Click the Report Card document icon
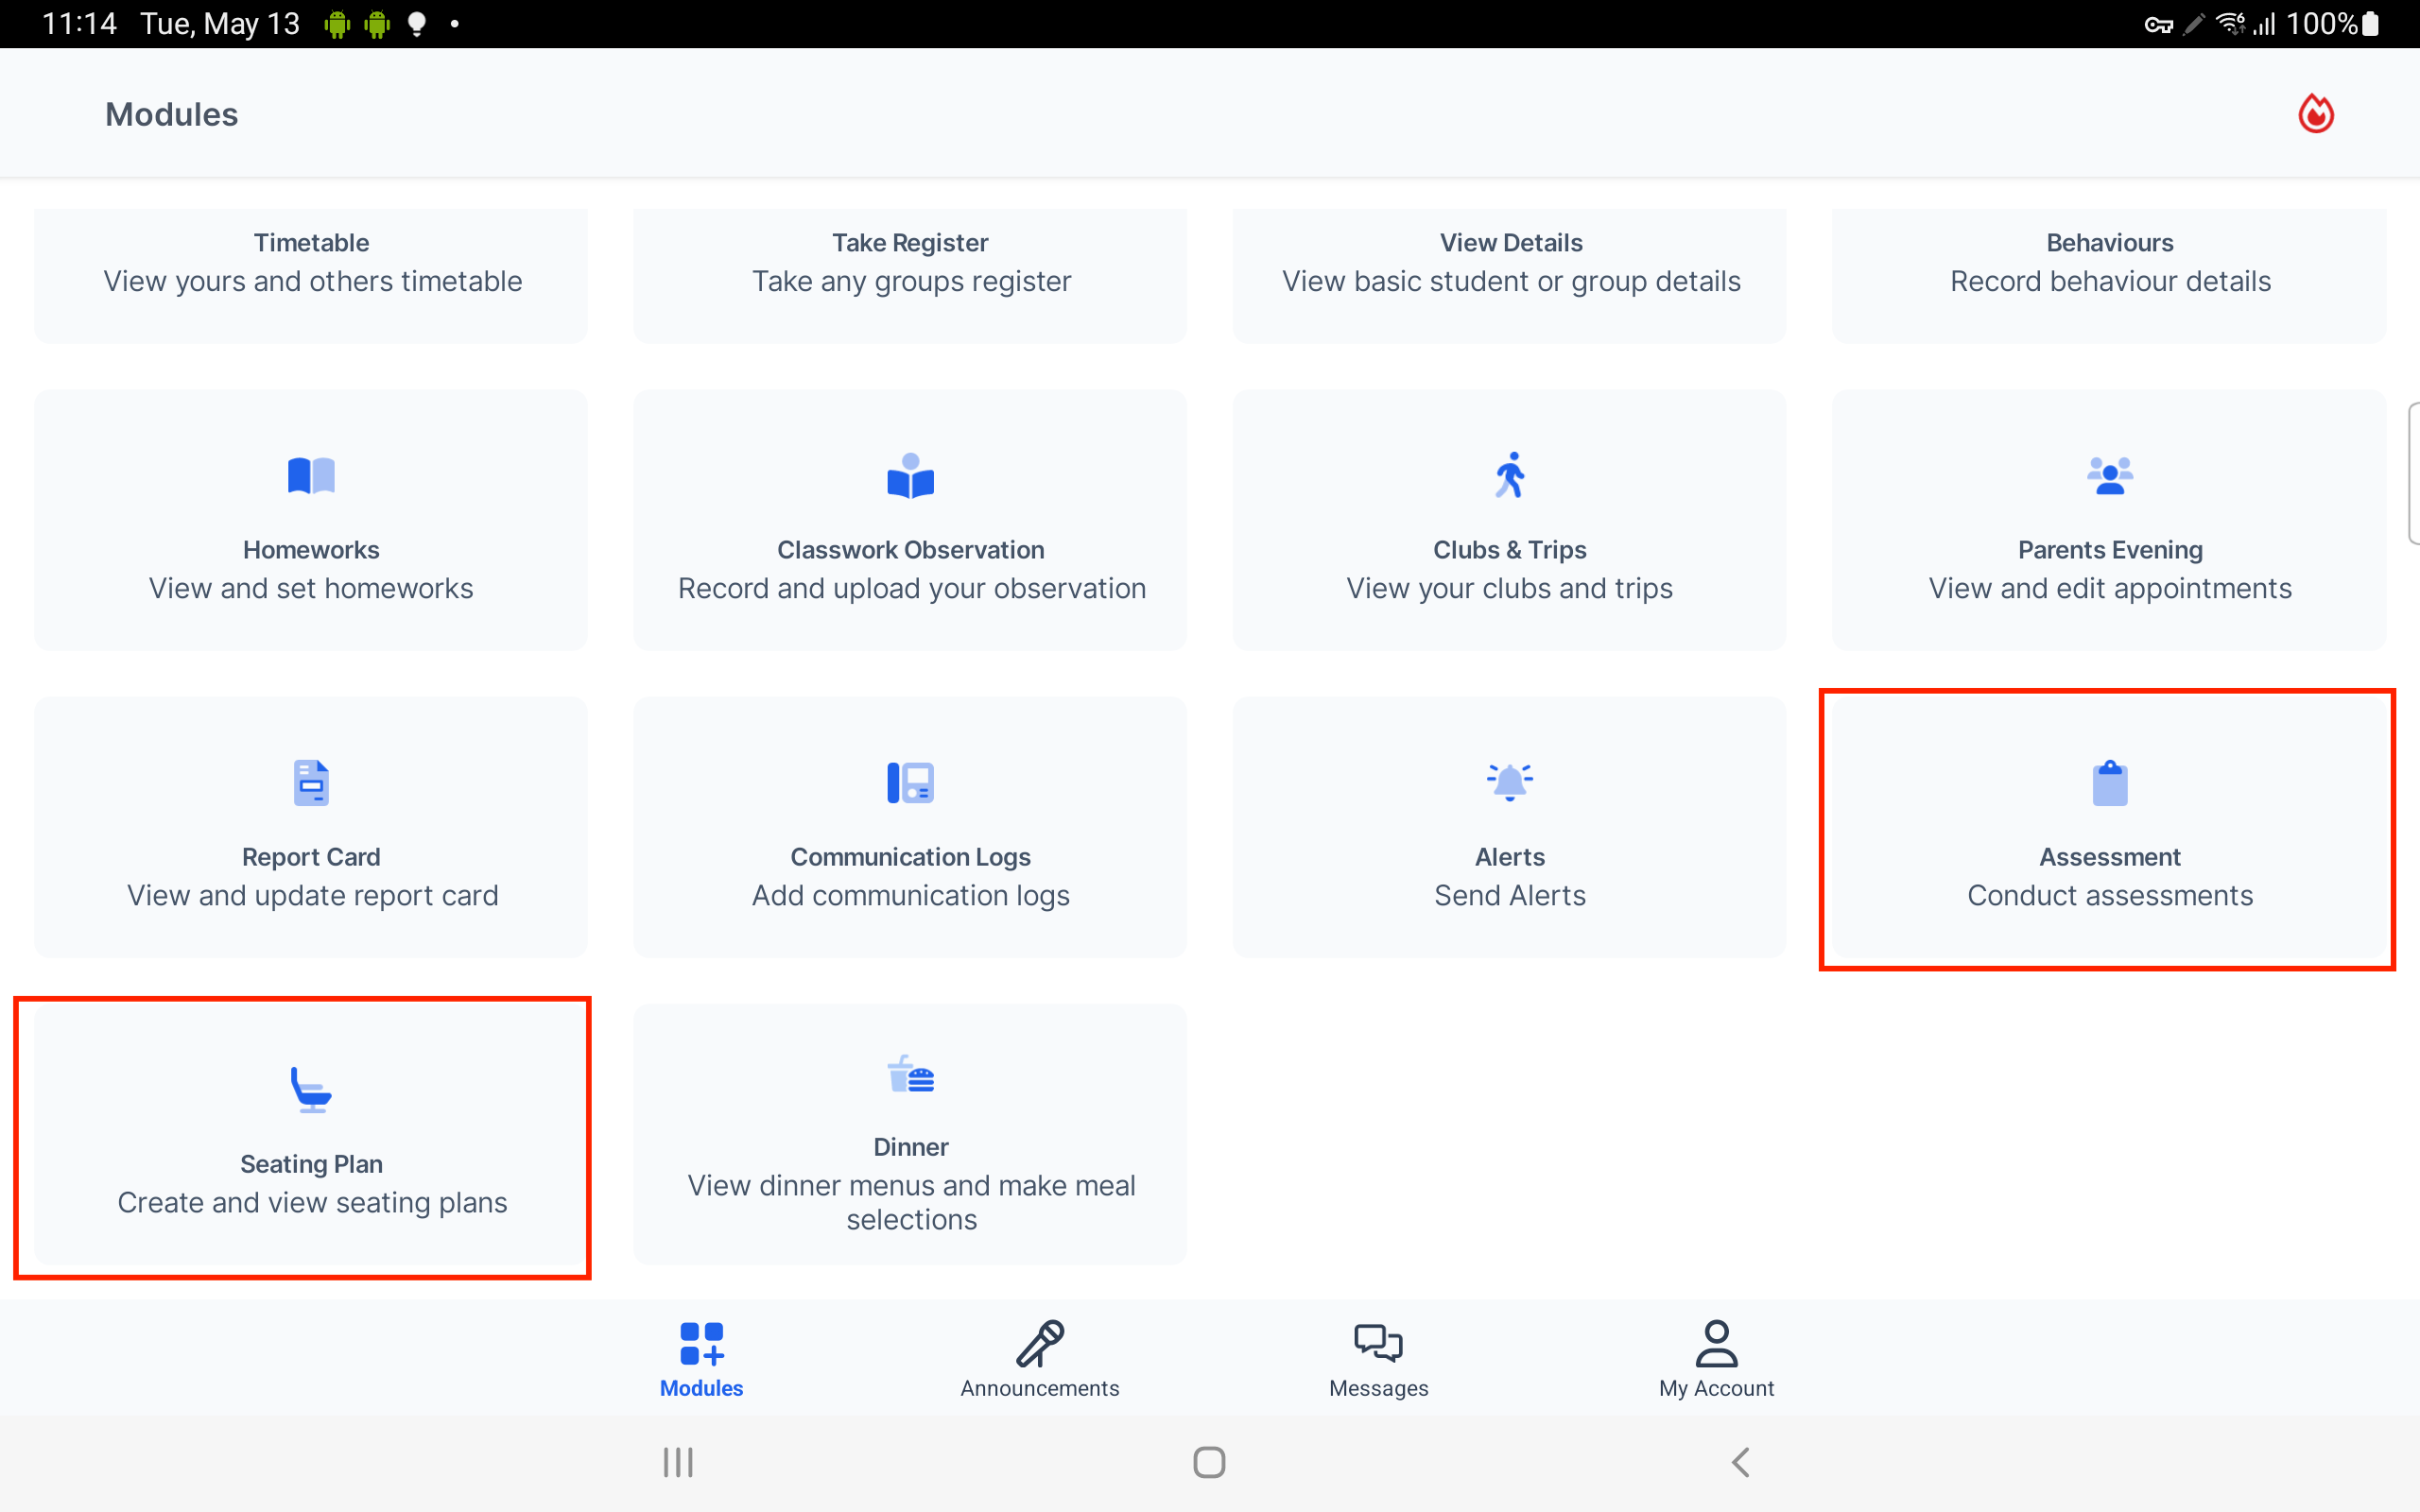 click(311, 782)
